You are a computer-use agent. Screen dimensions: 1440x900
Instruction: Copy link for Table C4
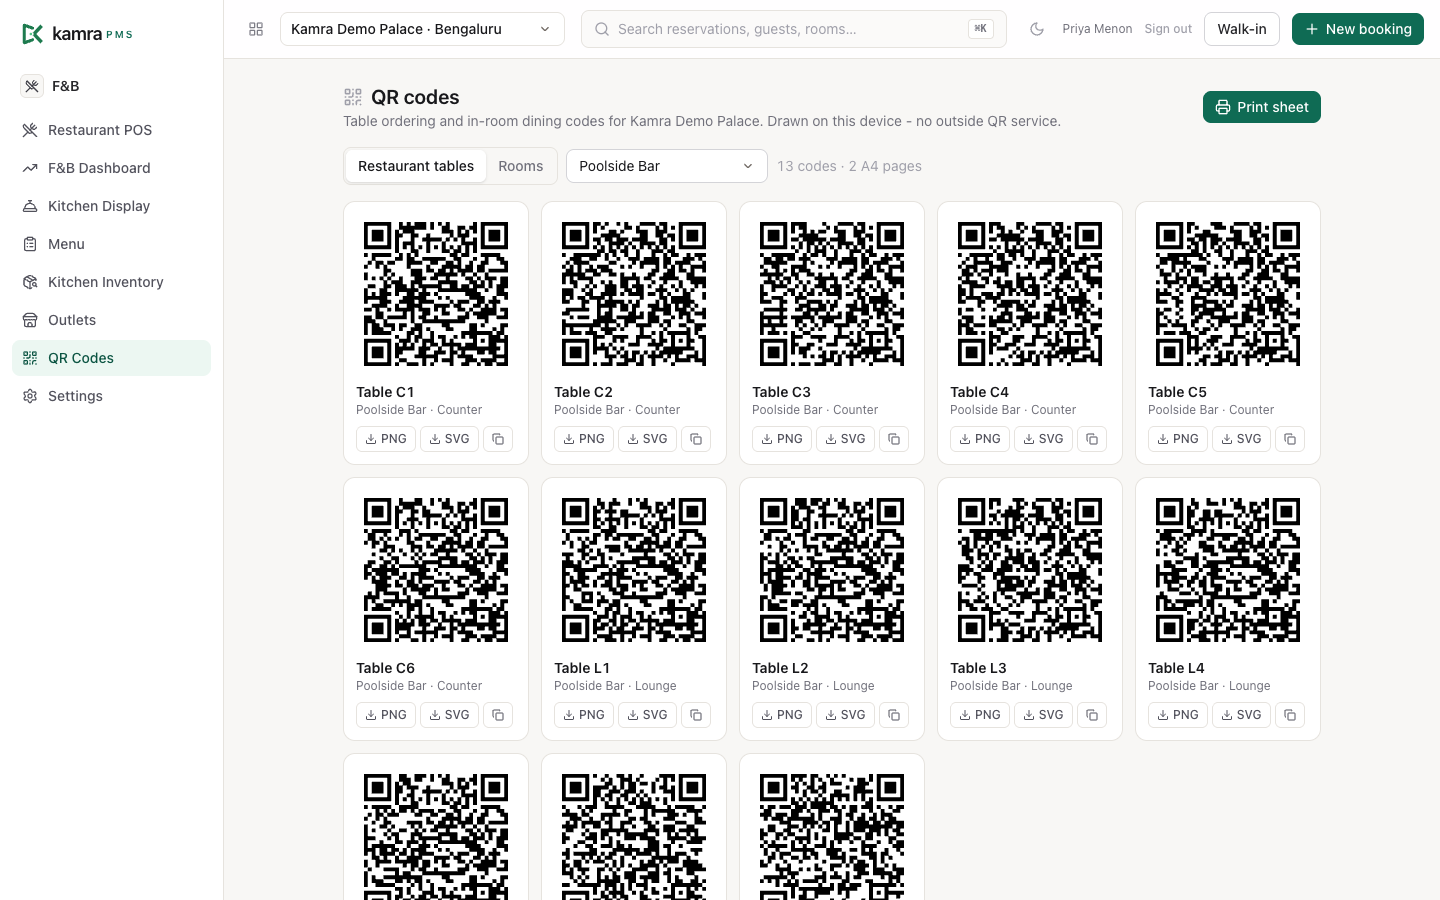(x=1092, y=439)
